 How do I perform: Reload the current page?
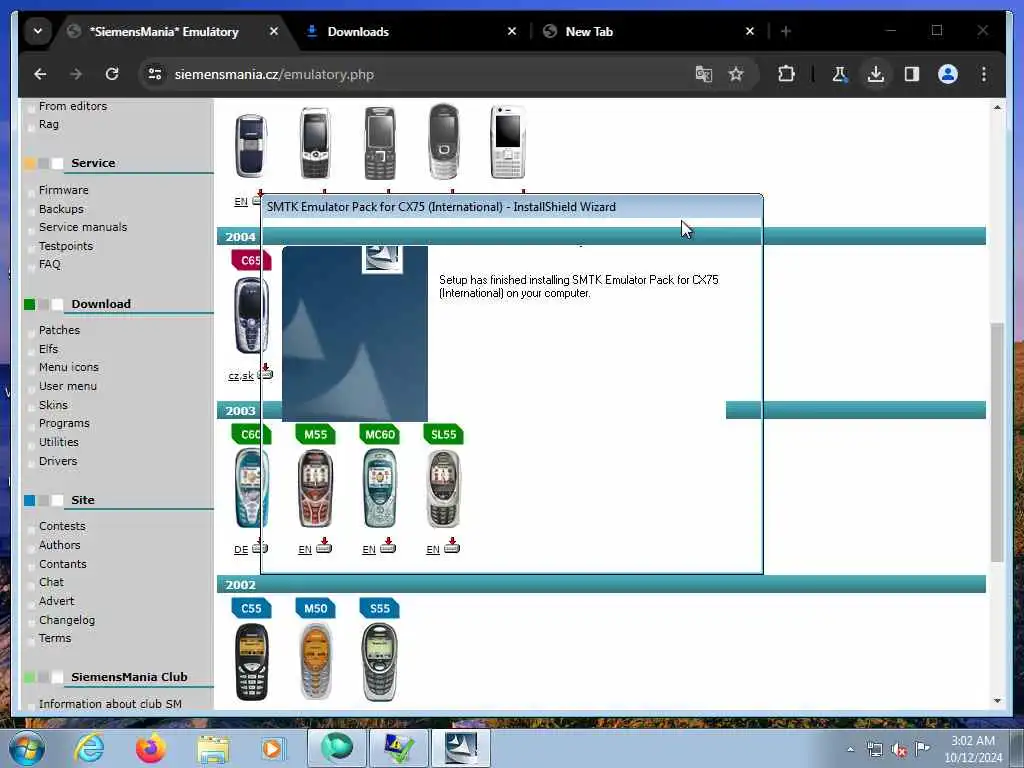click(x=112, y=74)
